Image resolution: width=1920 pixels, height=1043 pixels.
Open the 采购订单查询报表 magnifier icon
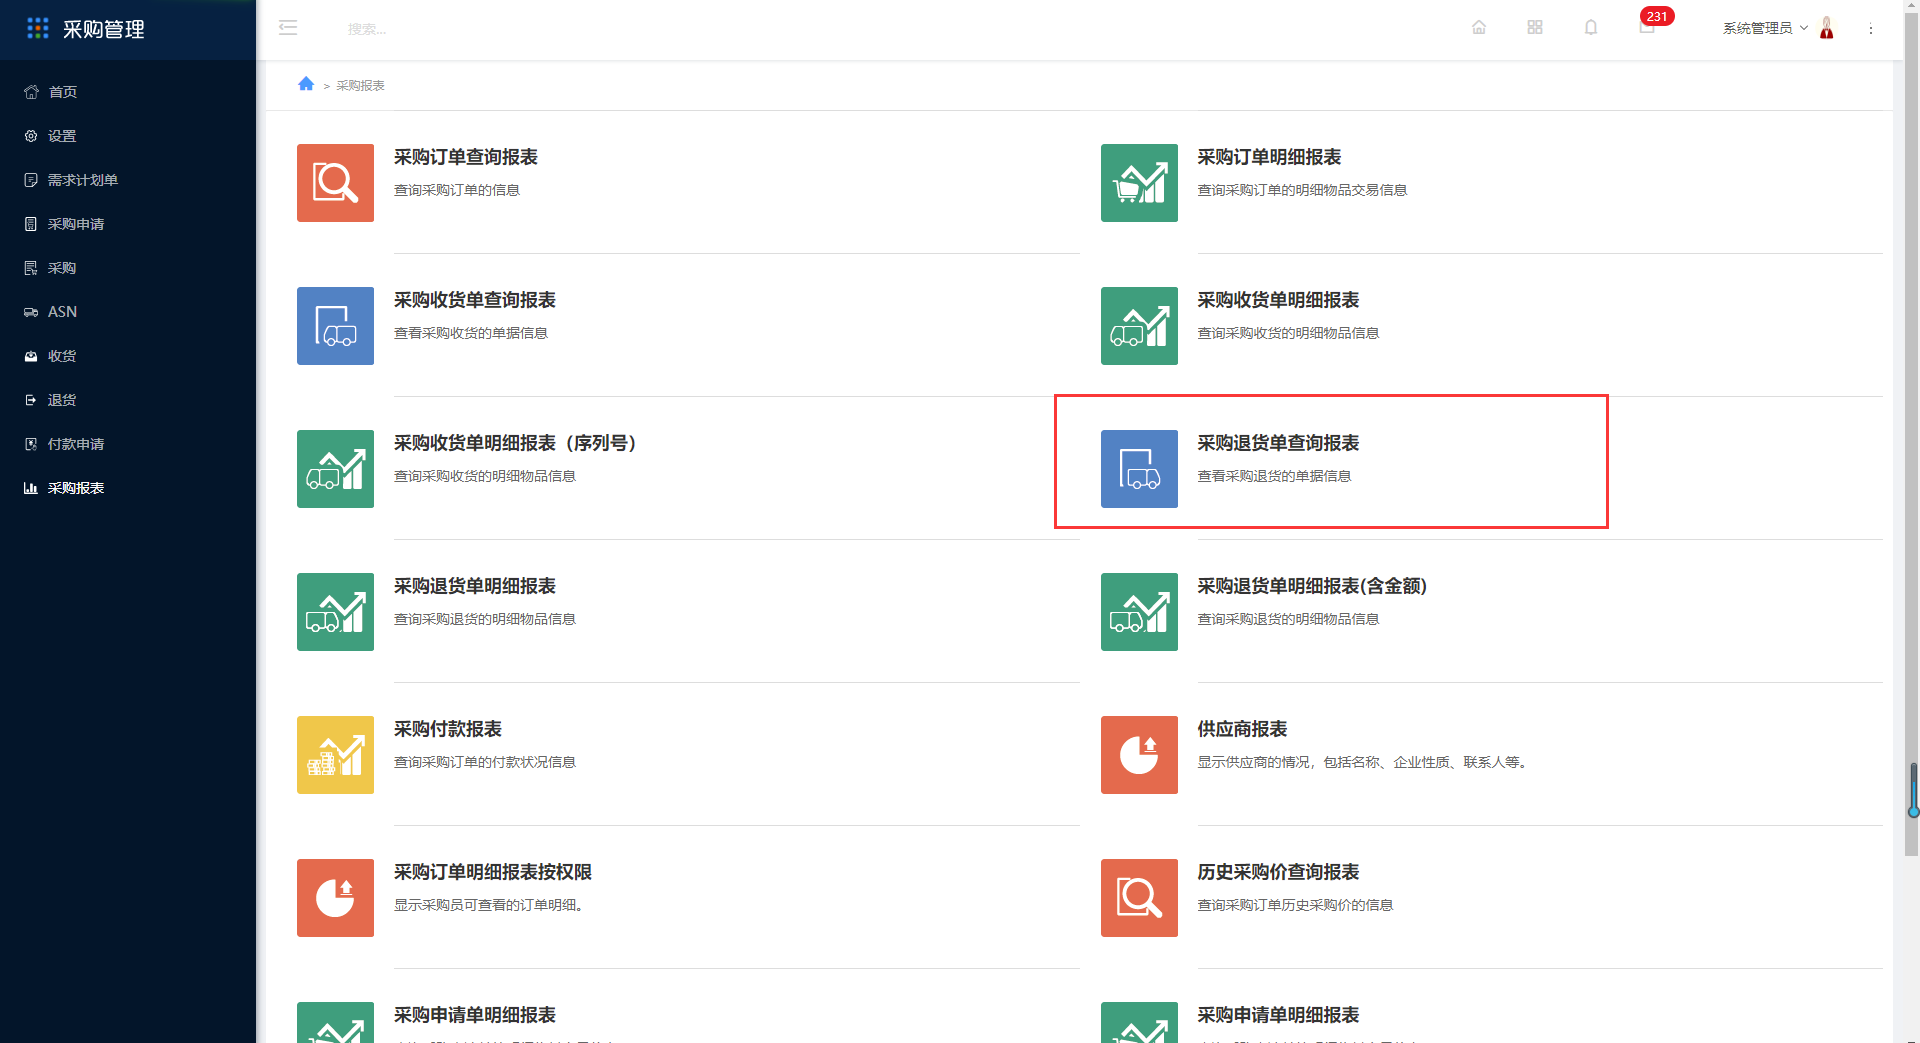point(335,183)
